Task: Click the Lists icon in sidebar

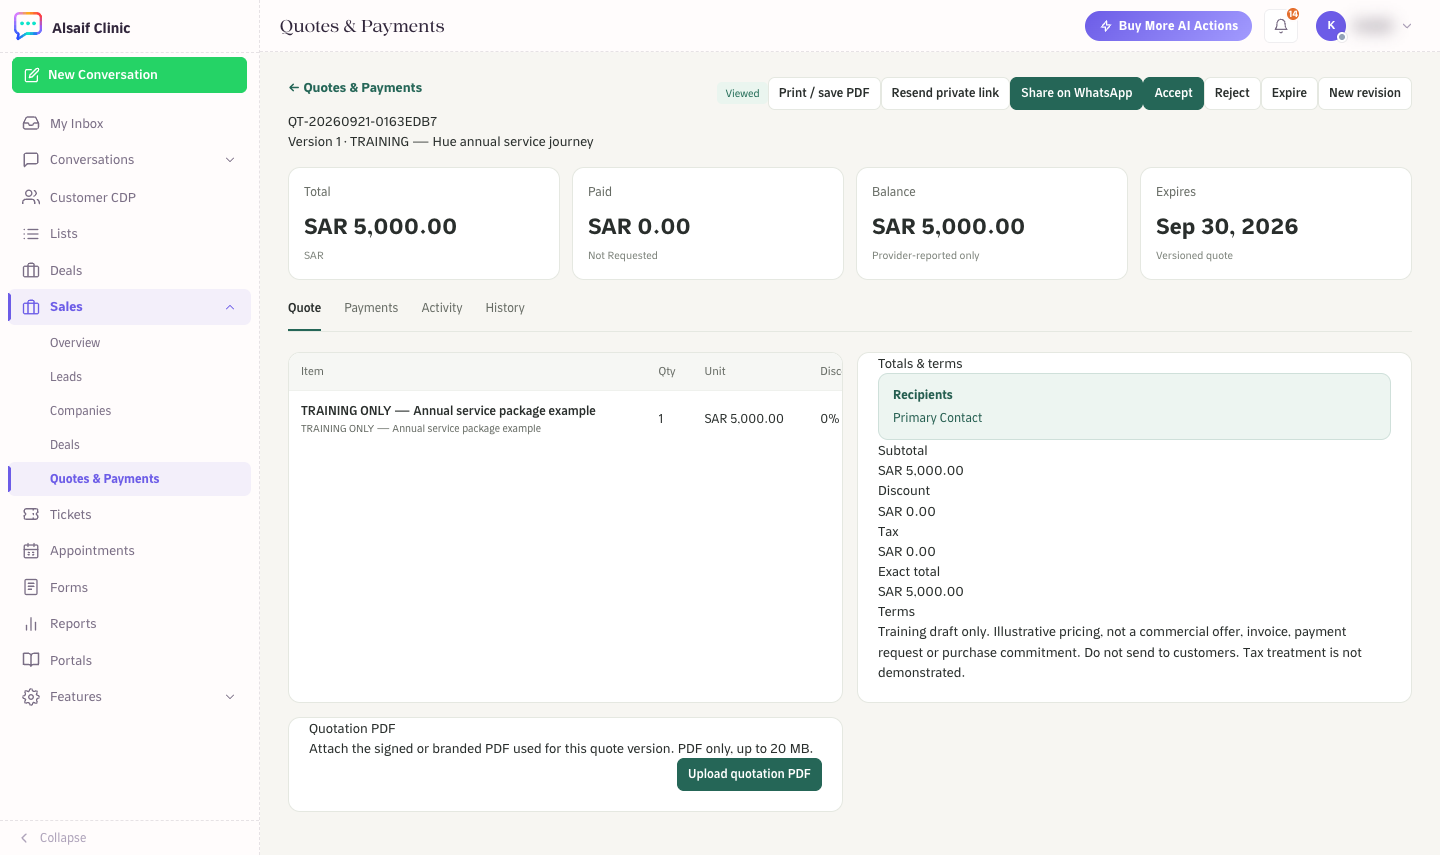Action: tap(31, 234)
